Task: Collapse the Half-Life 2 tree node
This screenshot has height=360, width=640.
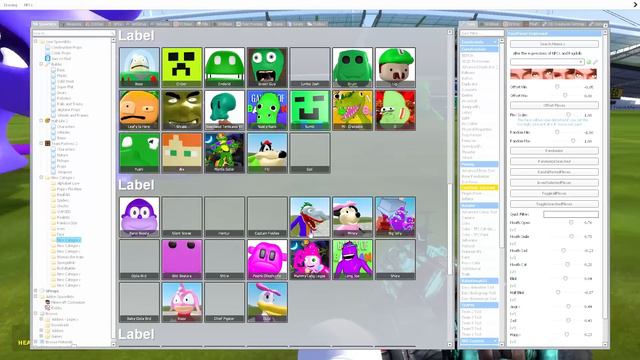Action: tap(41, 121)
